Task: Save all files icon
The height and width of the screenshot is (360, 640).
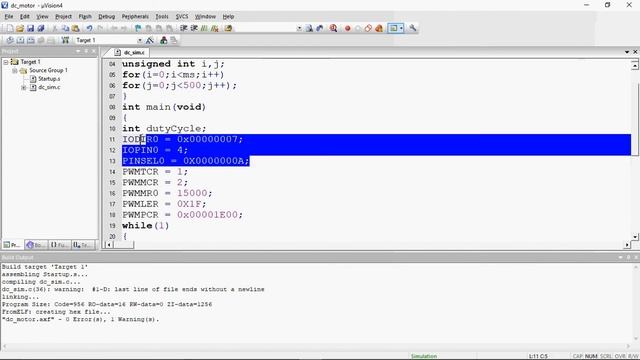Action: tap(41, 28)
